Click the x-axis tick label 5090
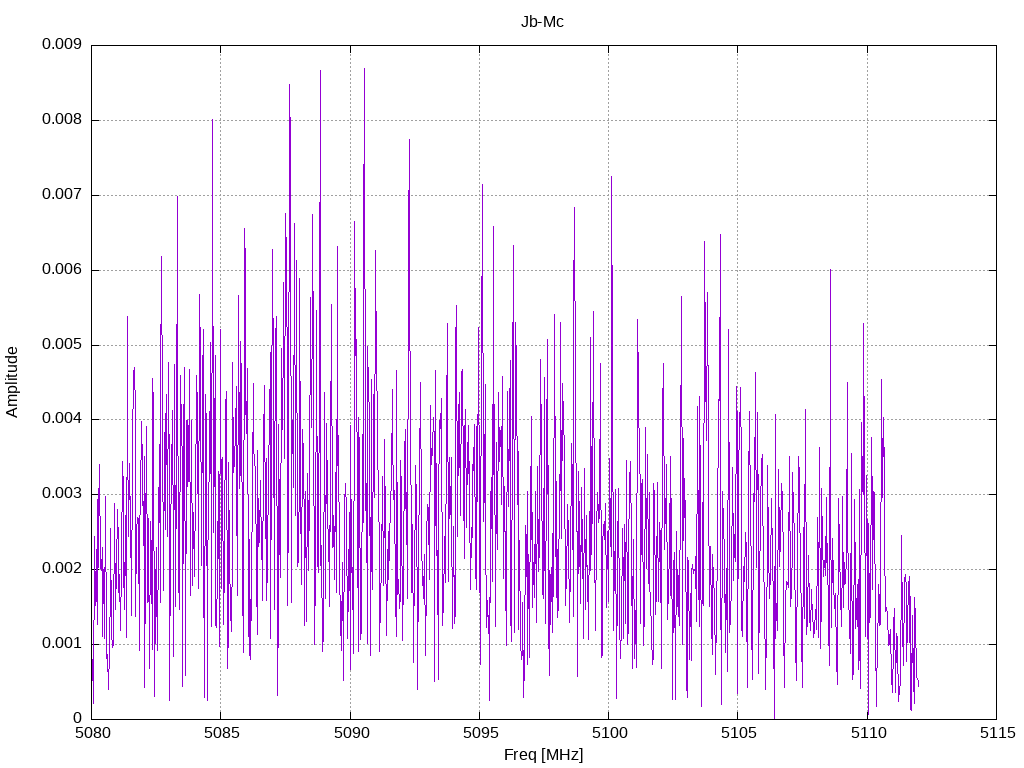1024x768 pixels. point(351,733)
